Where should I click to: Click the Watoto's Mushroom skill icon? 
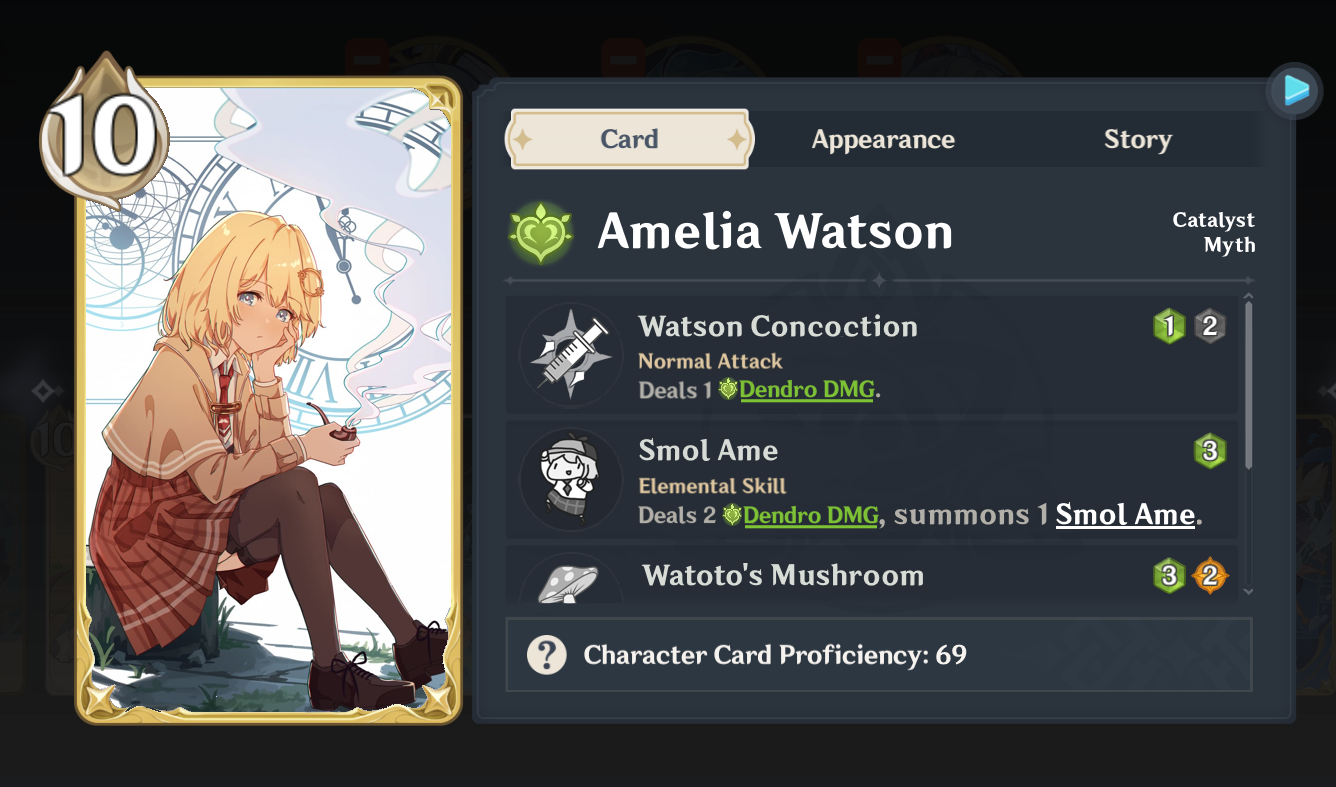[571, 582]
